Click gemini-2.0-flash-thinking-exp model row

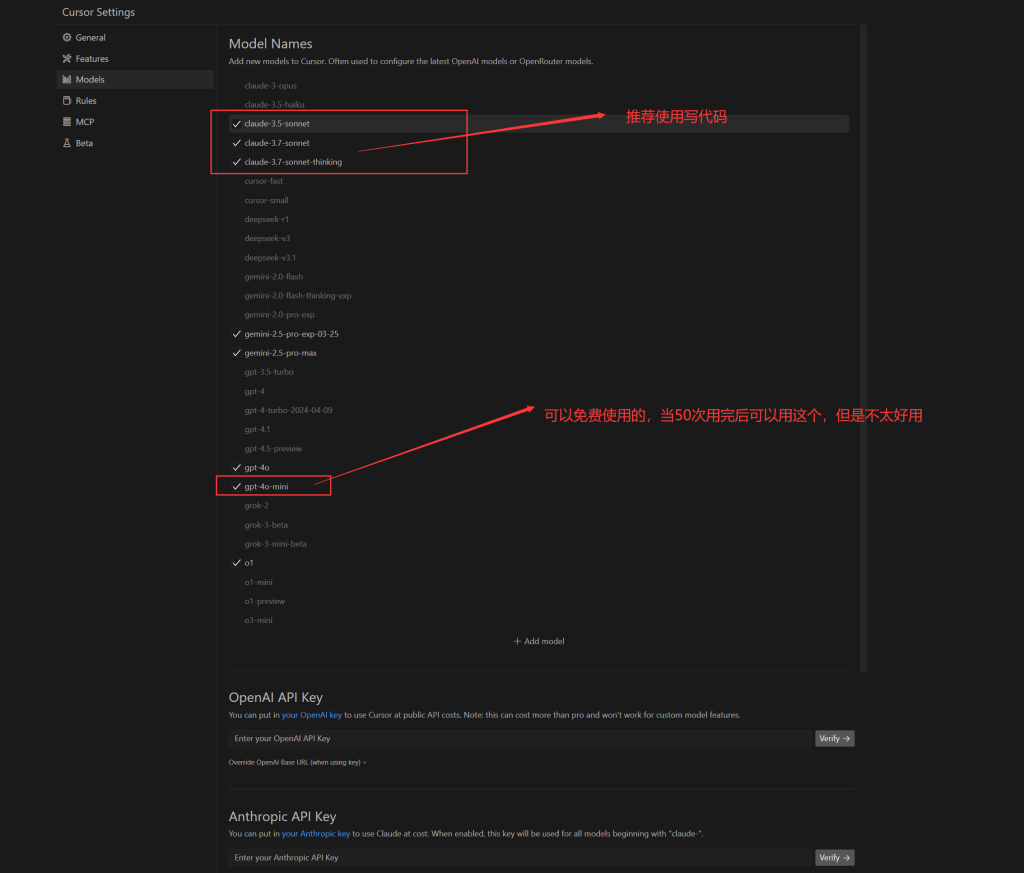tap(539, 296)
